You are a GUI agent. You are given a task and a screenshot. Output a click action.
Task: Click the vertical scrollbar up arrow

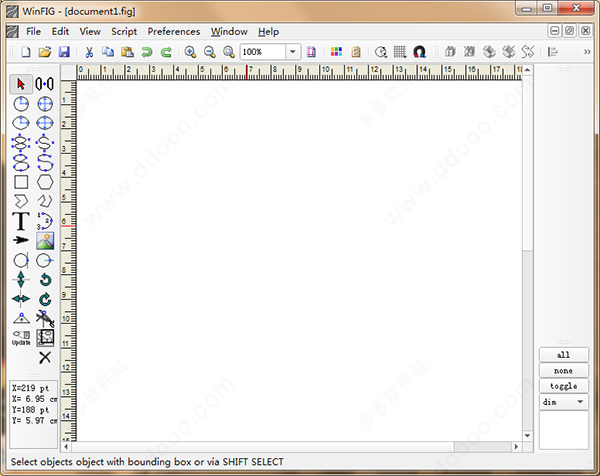pos(527,70)
